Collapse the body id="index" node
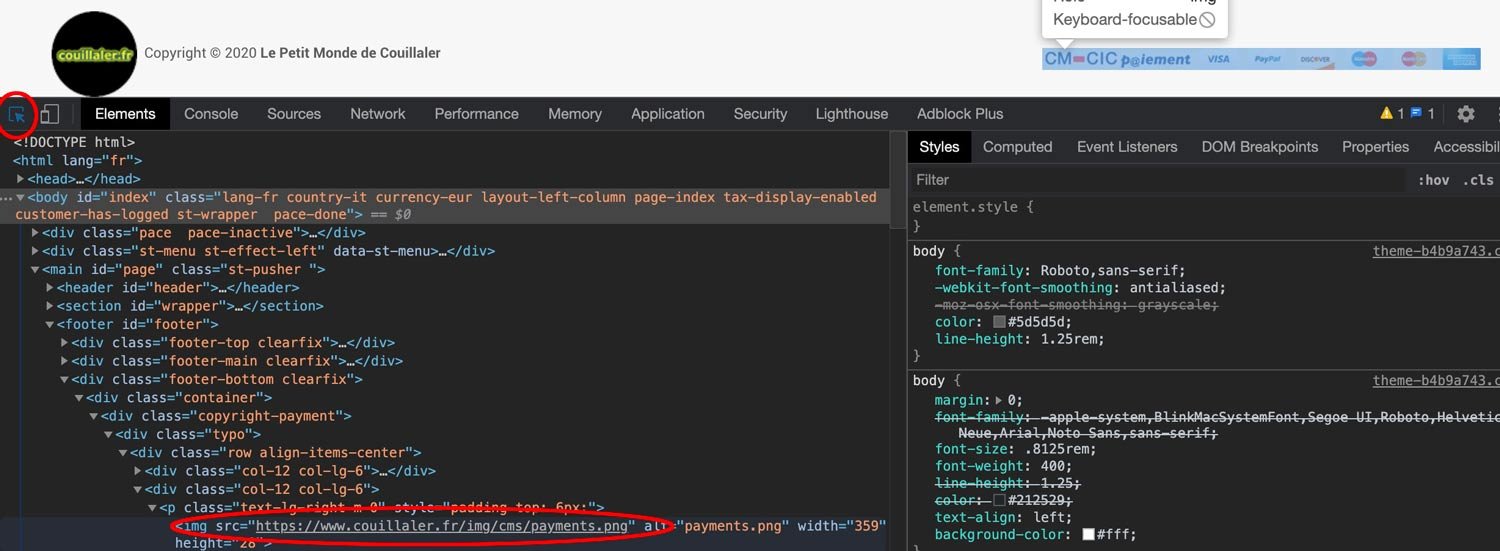1500x551 pixels. 20,198
